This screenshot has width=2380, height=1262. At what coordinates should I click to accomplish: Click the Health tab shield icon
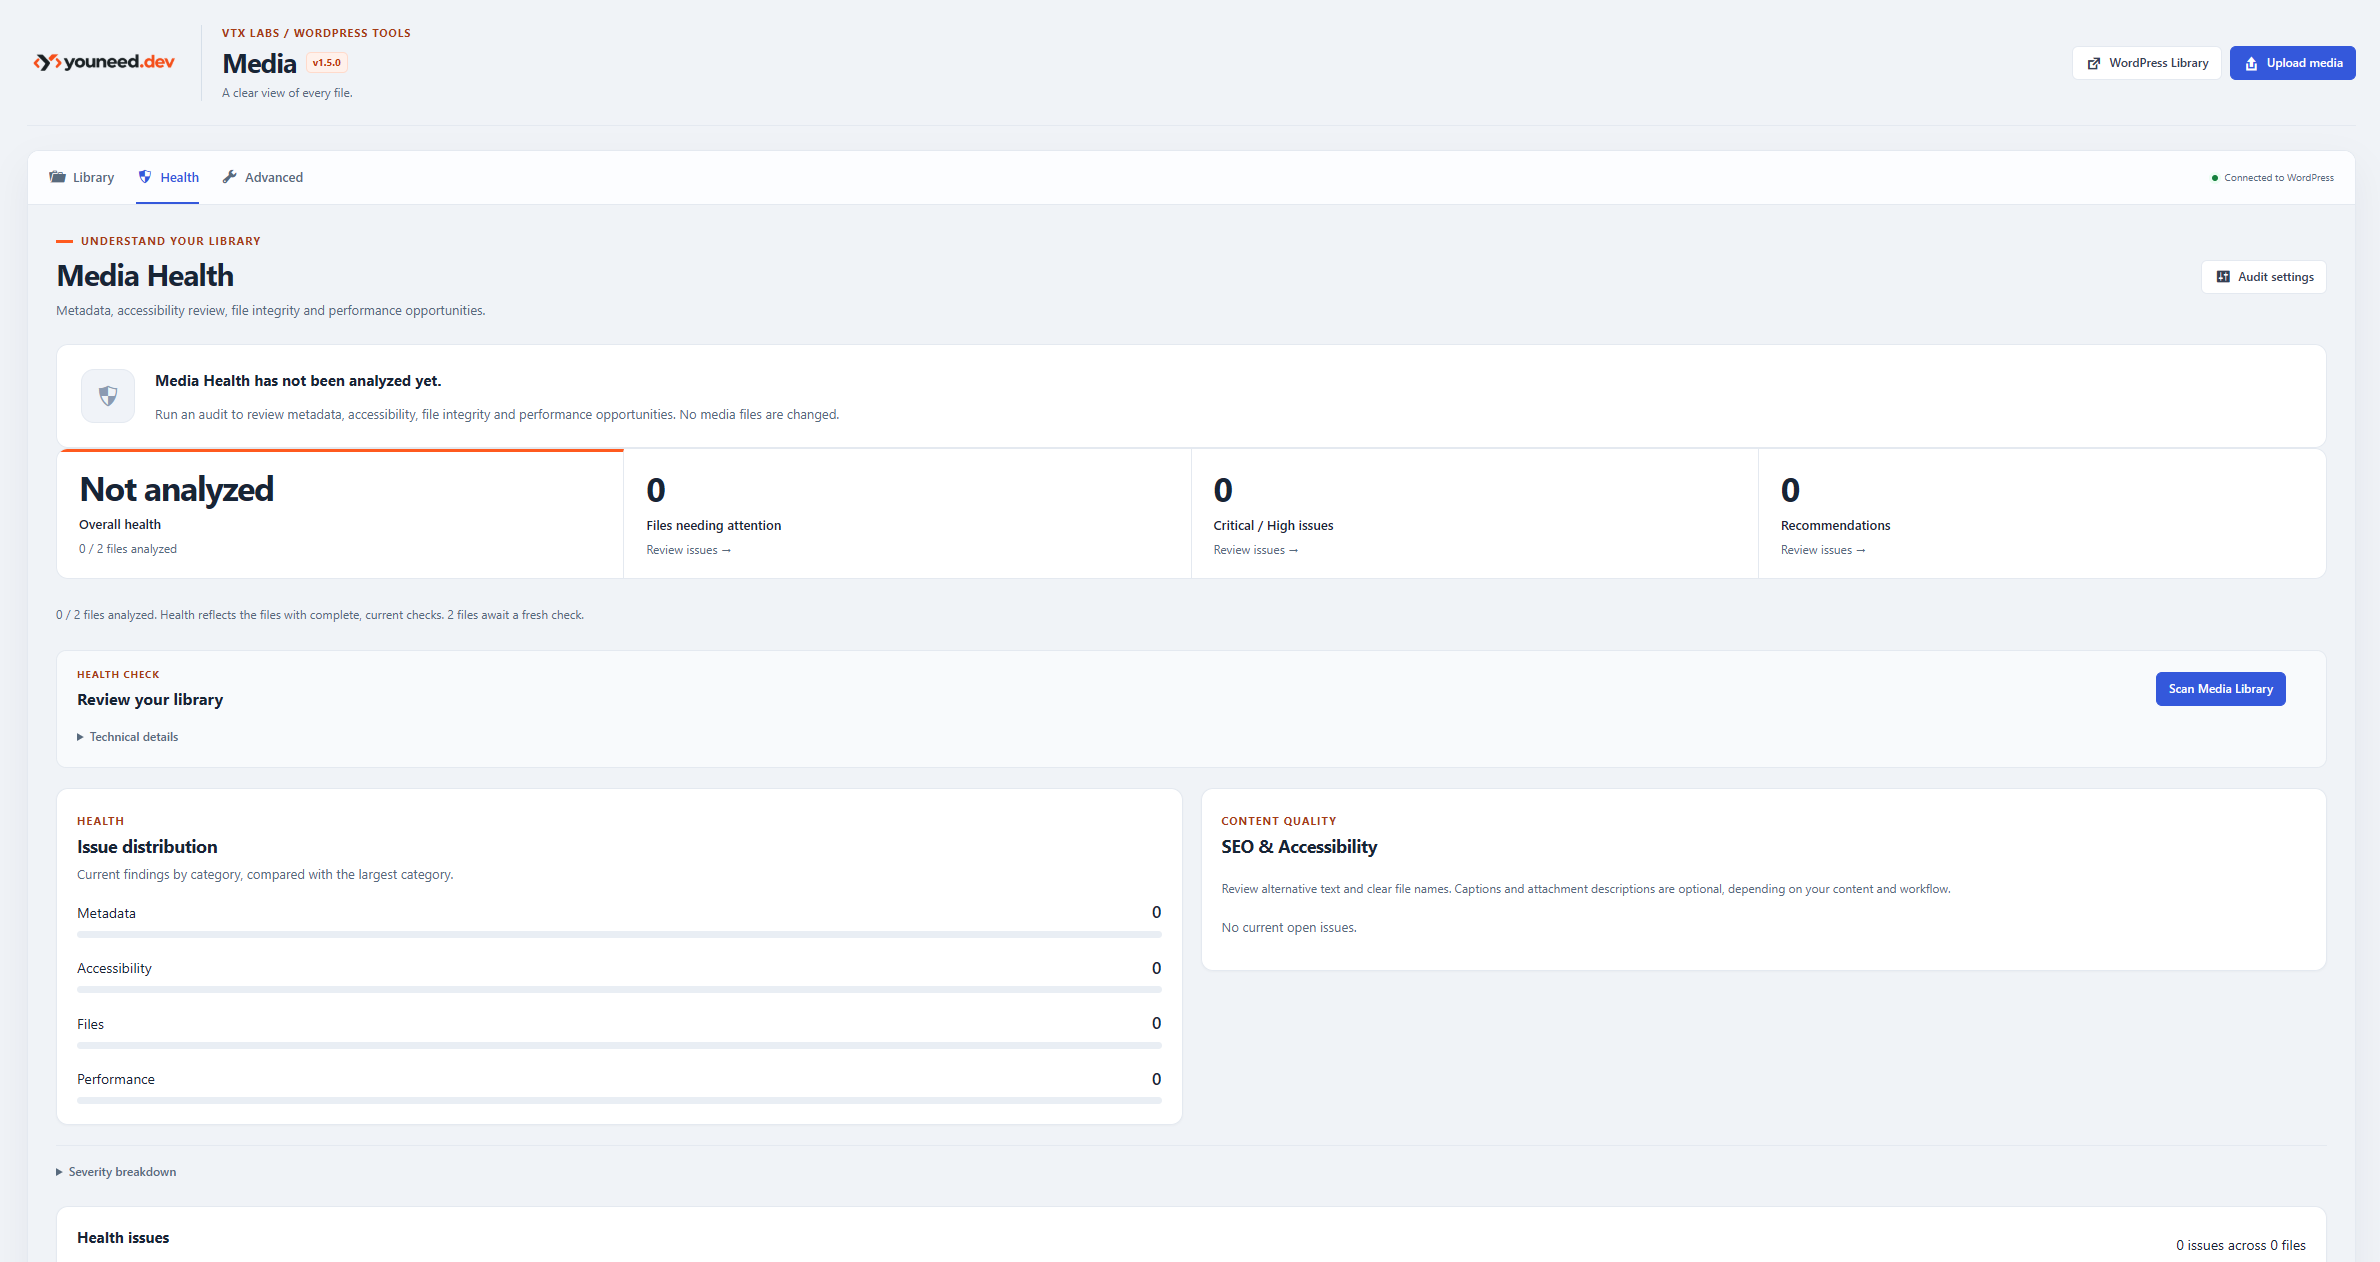click(145, 177)
